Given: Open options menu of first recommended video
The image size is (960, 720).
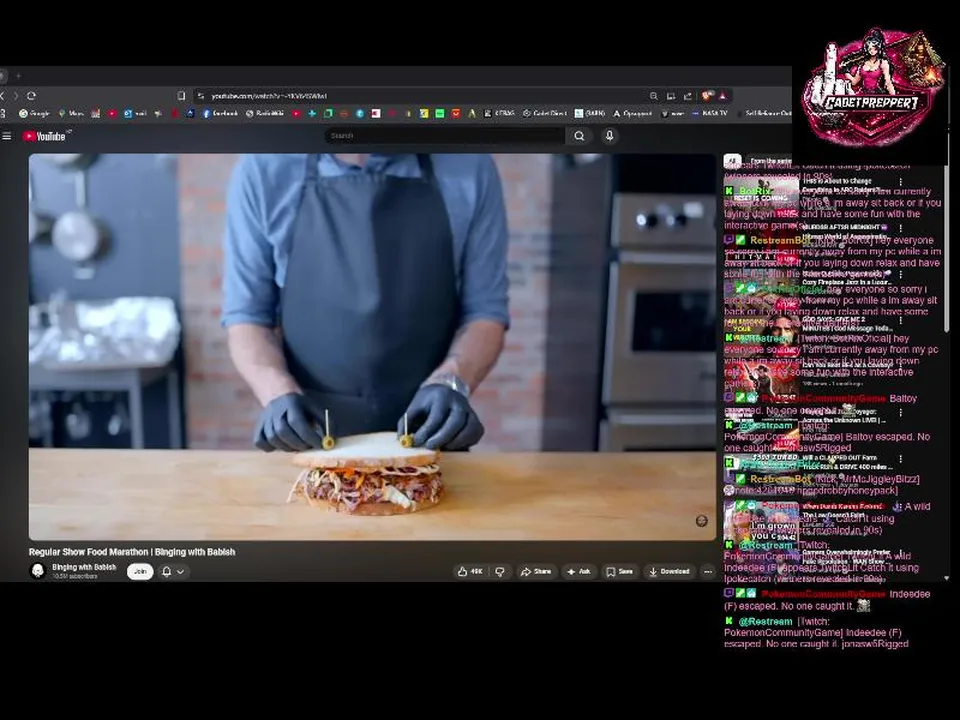Looking at the screenshot, I should click(x=901, y=182).
